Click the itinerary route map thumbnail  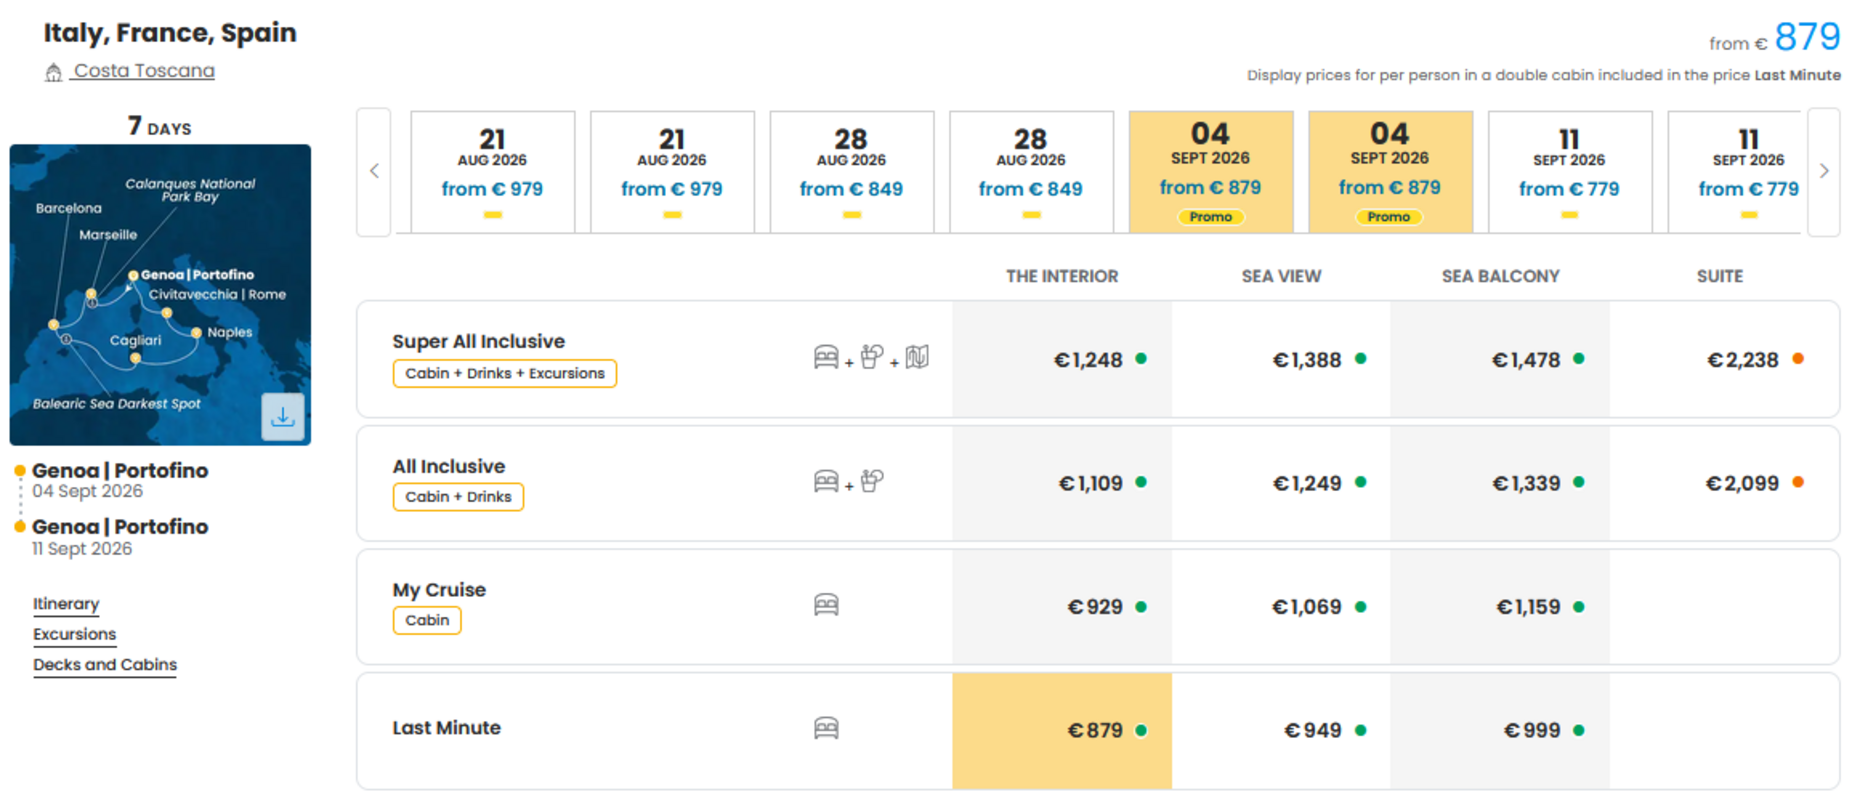coord(160,295)
